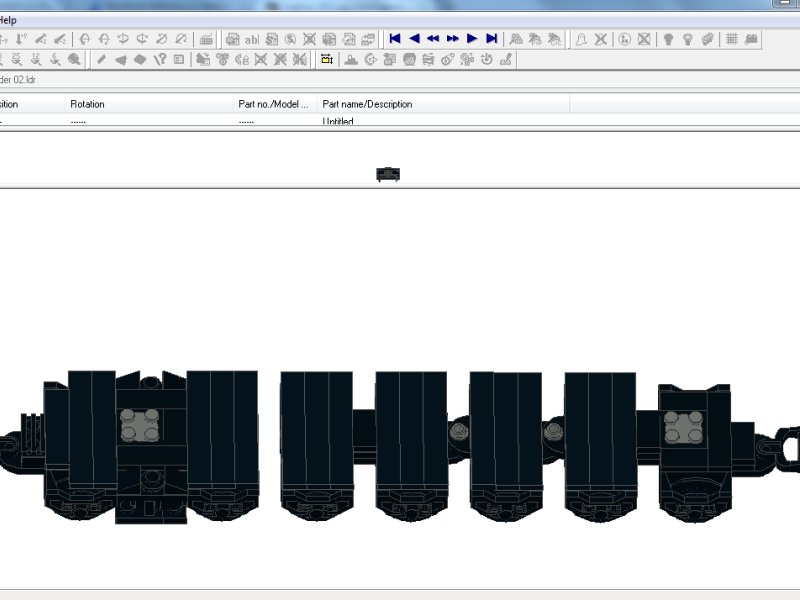Toggle the grid icon in toolbar
The width and height of the screenshot is (800, 600).
tap(732, 39)
